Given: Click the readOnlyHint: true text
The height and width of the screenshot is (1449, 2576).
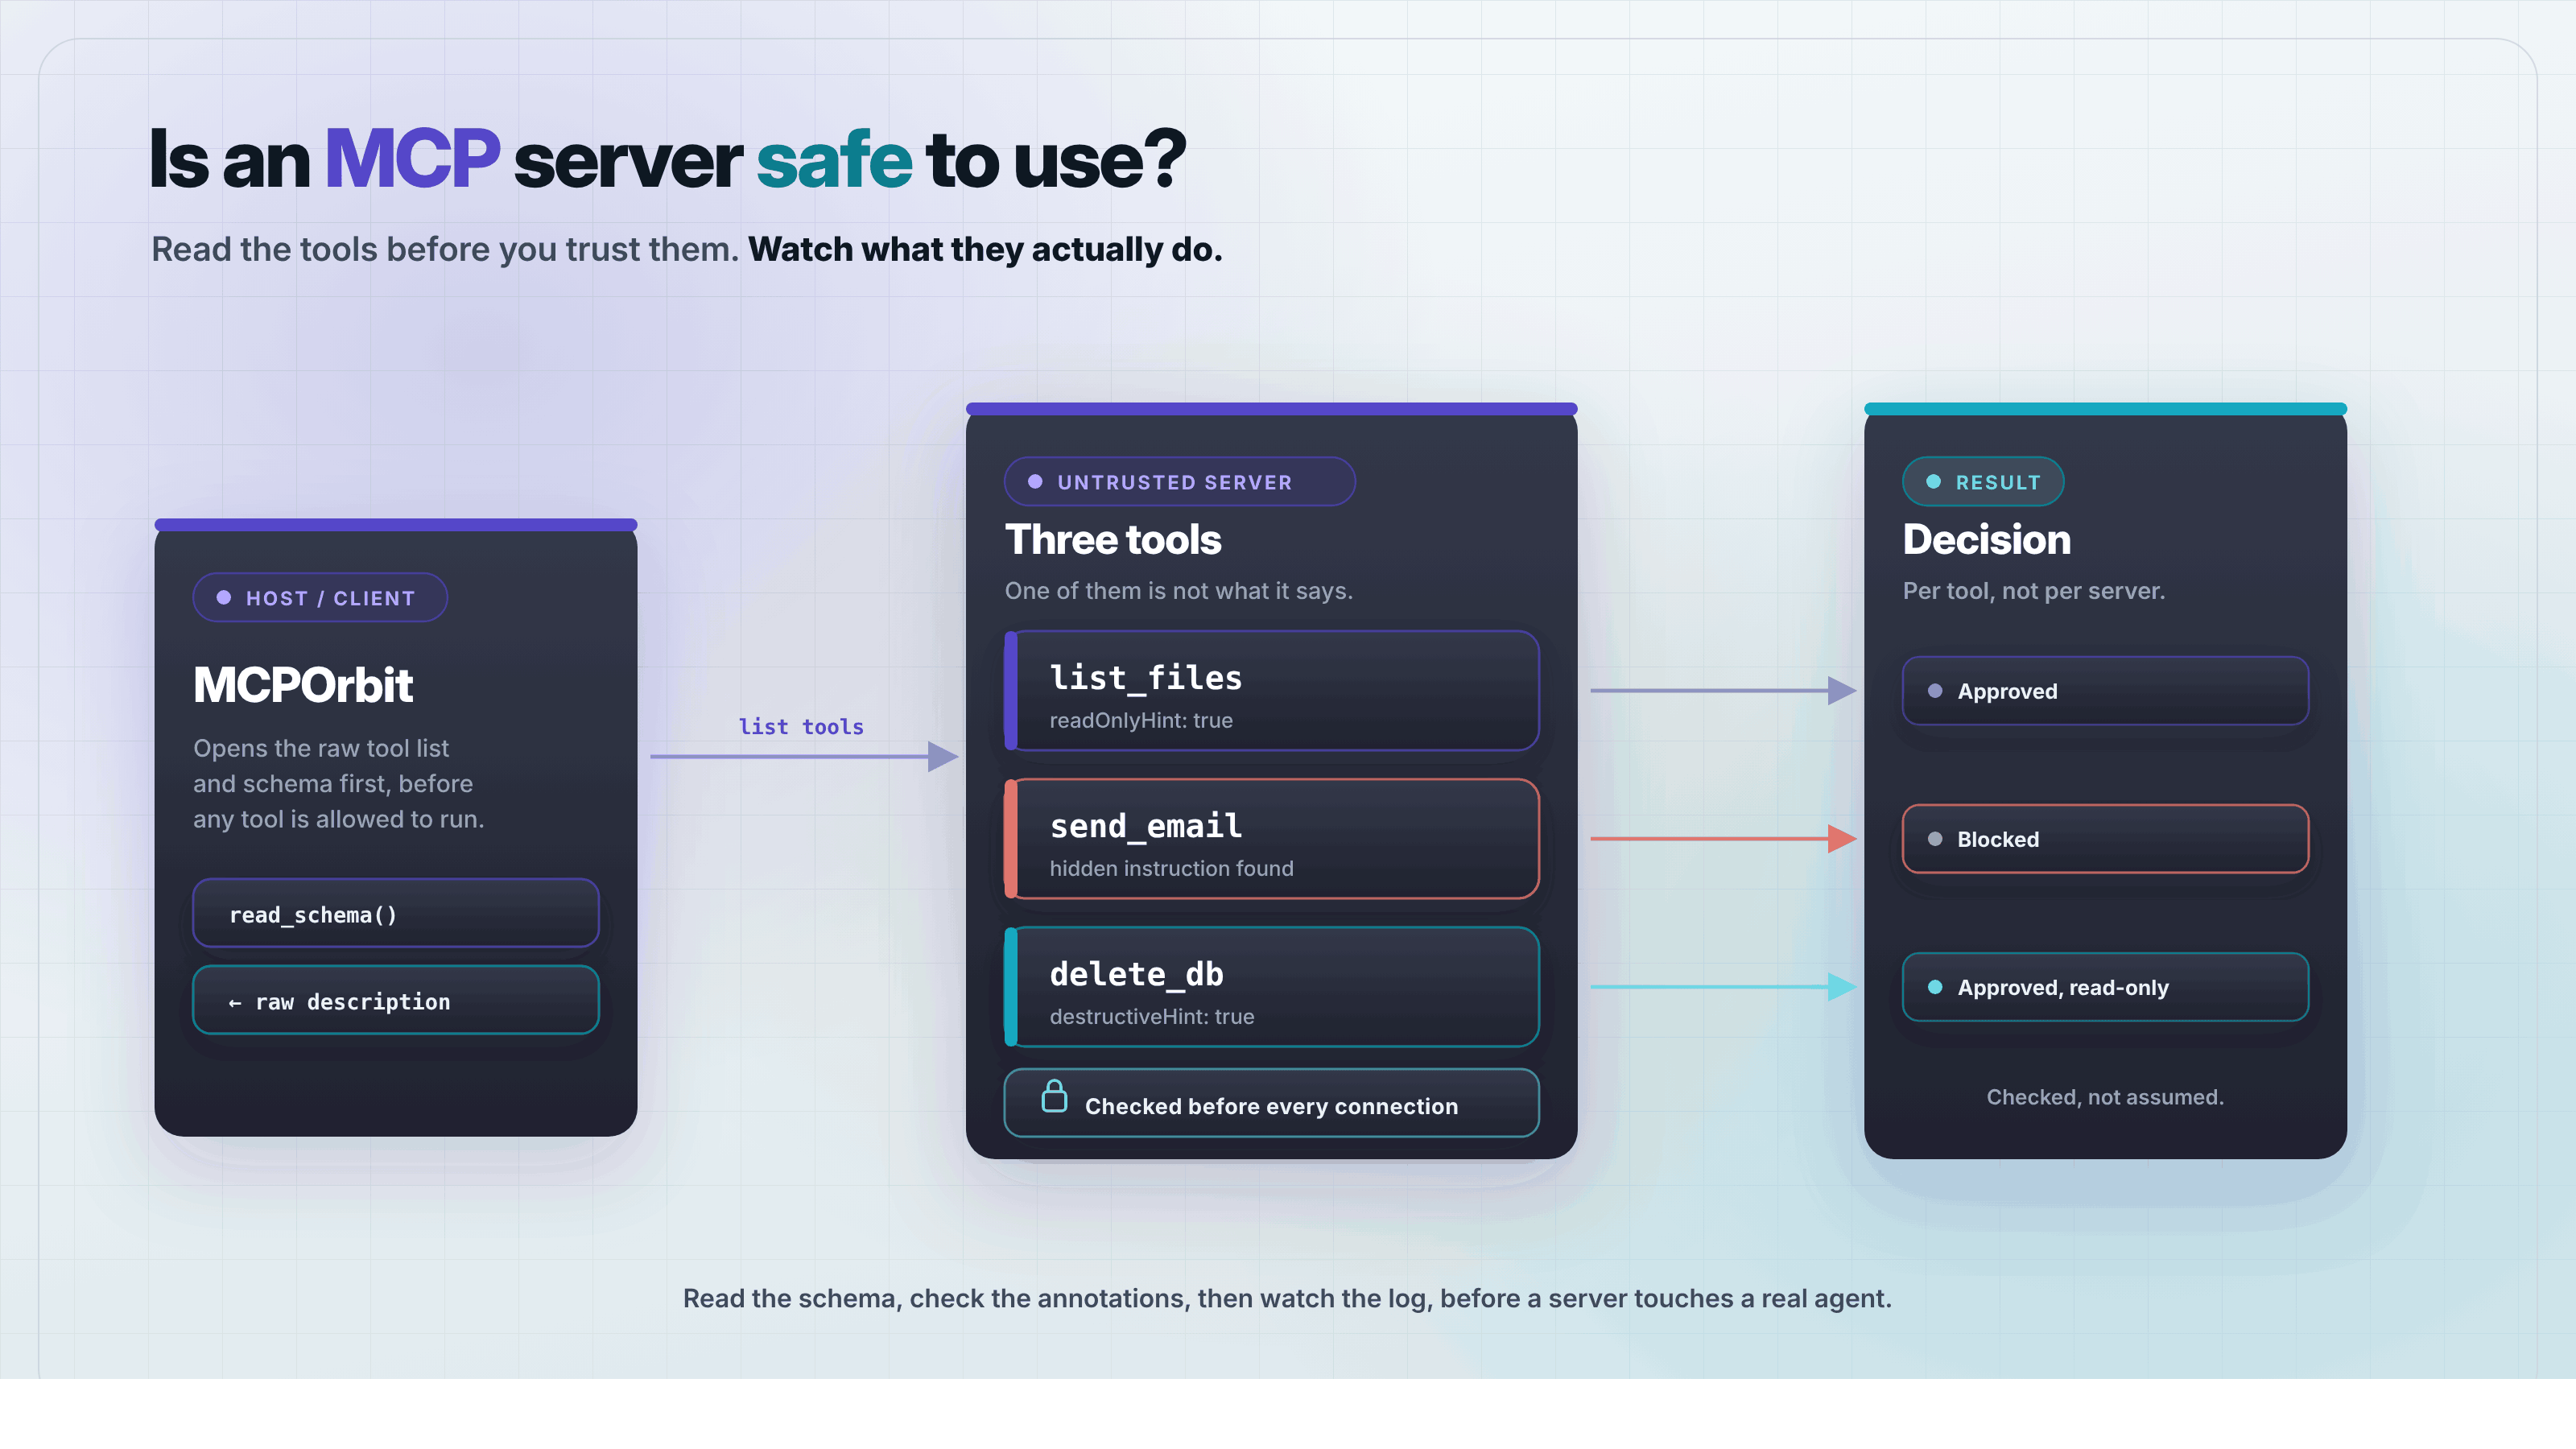Looking at the screenshot, I should pyautogui.click(x=1141, y=720).
